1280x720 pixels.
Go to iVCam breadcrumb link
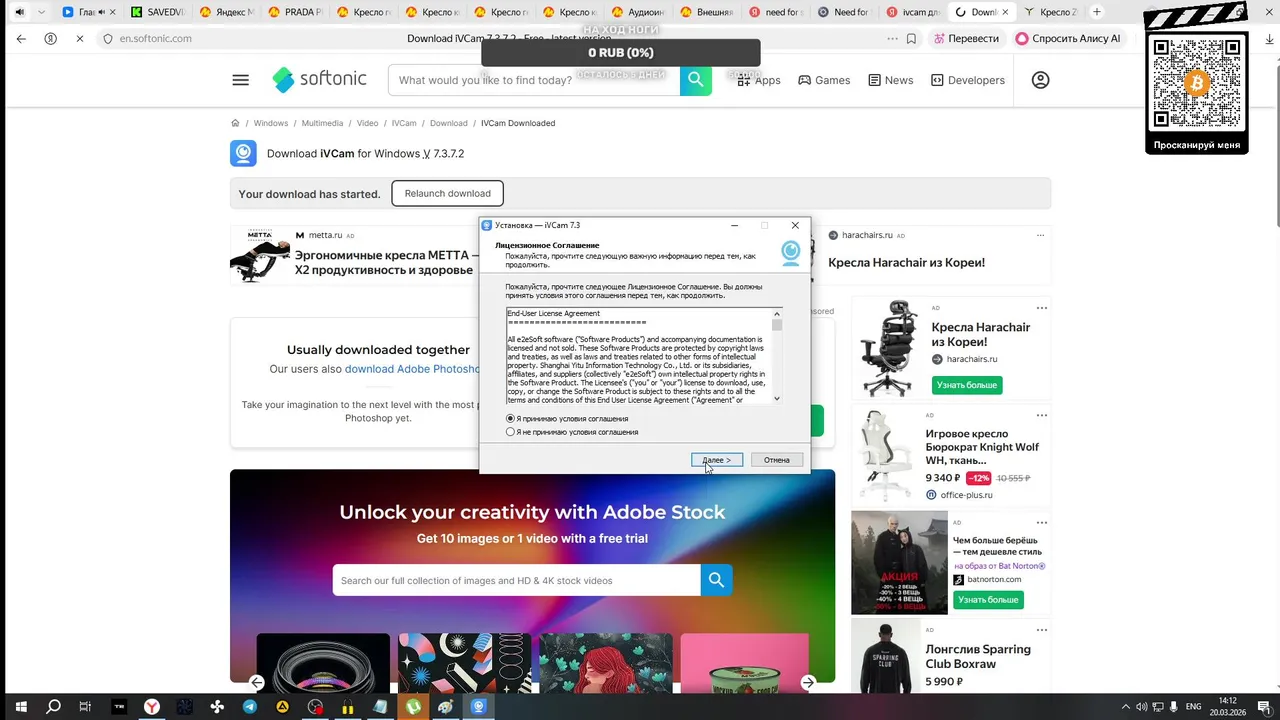pyautogui.click(x=404, y=123)
